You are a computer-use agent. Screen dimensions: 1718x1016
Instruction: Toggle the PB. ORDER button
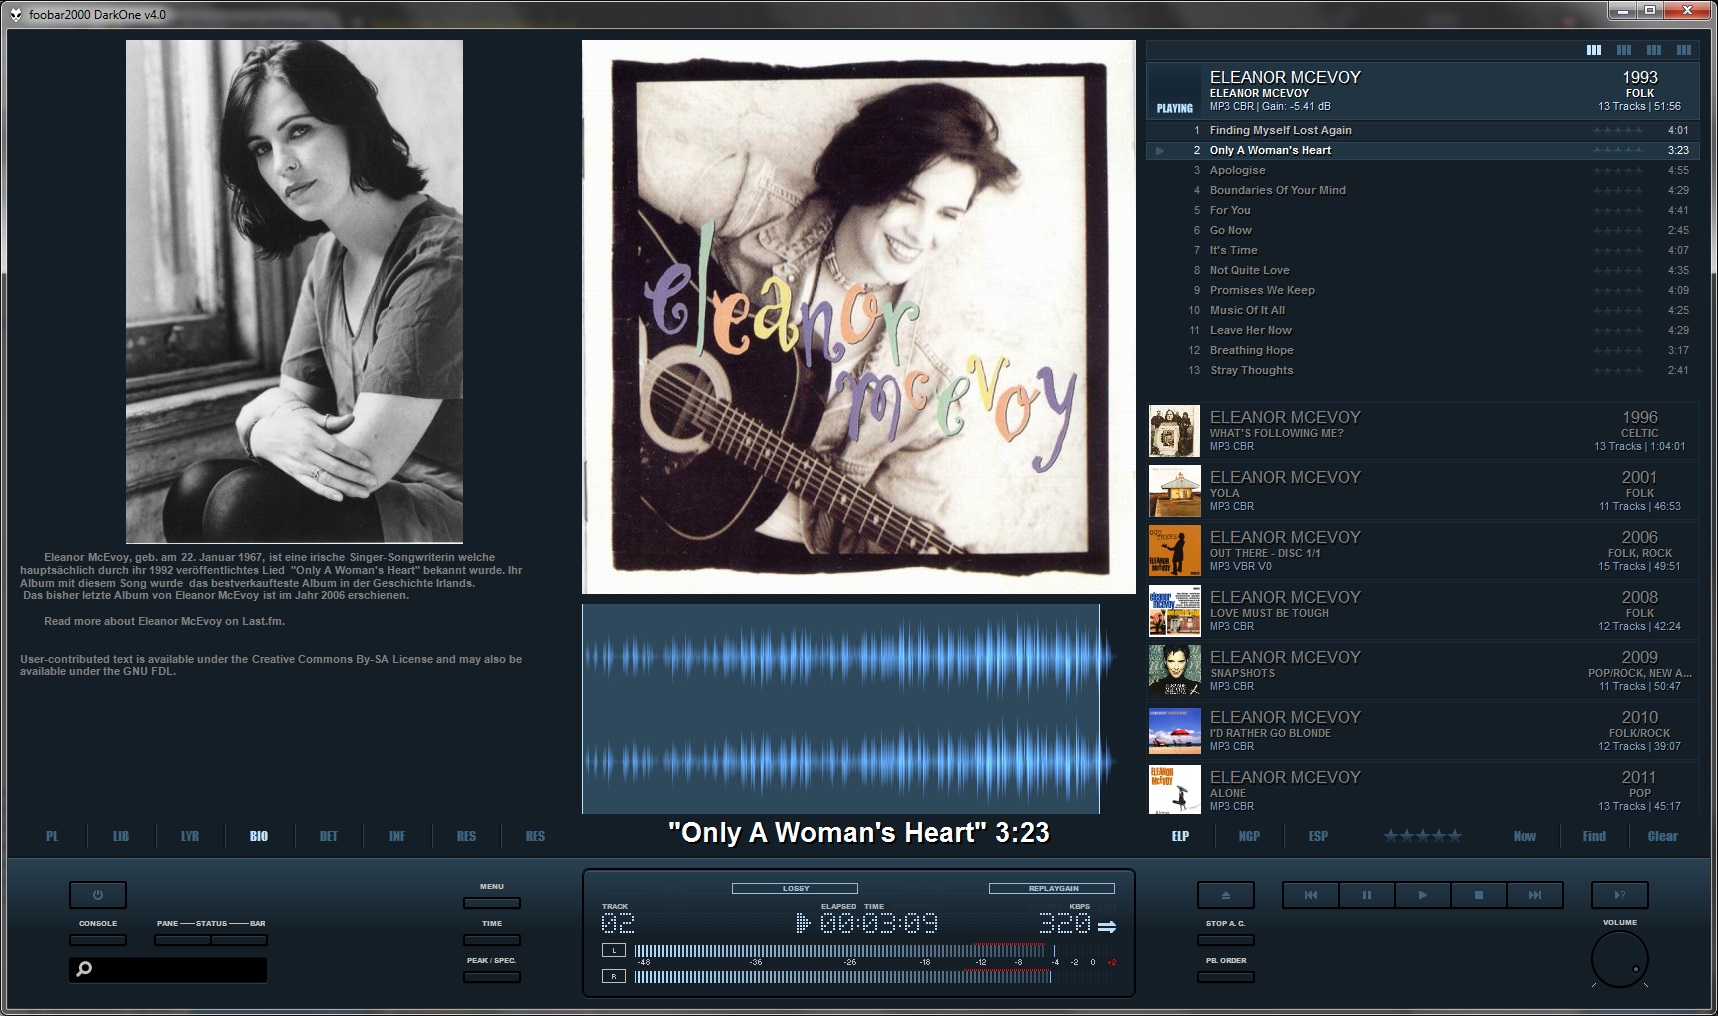[1225, 977]
